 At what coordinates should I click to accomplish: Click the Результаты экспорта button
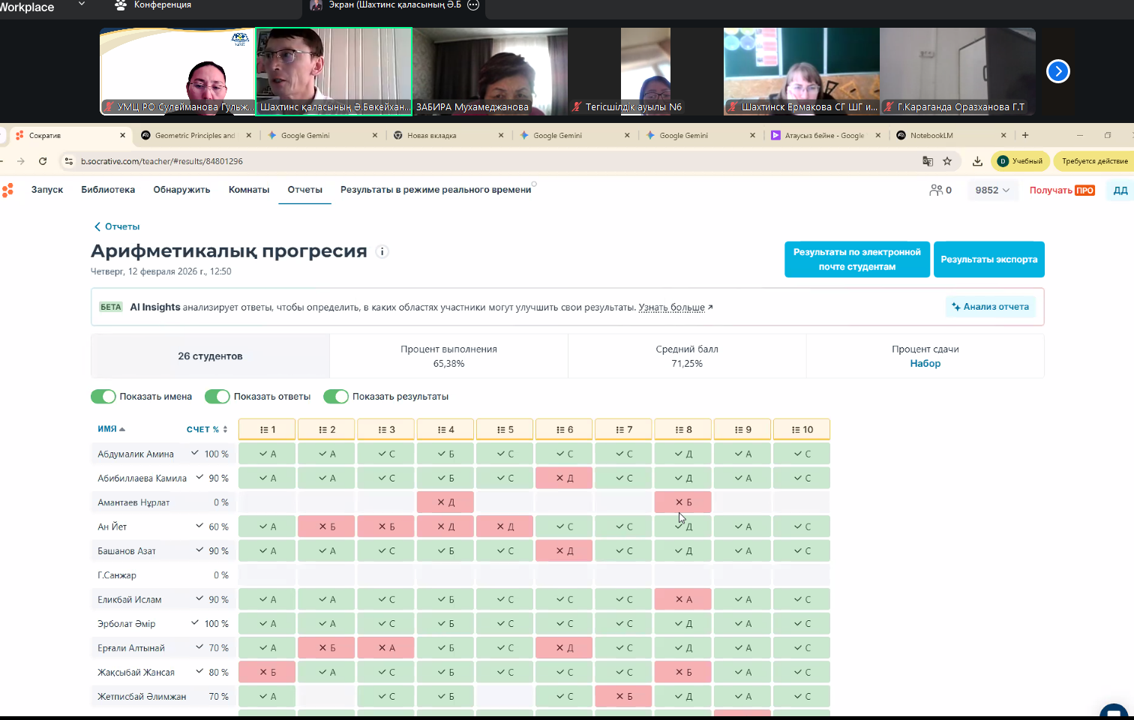(x=988, y=259)
